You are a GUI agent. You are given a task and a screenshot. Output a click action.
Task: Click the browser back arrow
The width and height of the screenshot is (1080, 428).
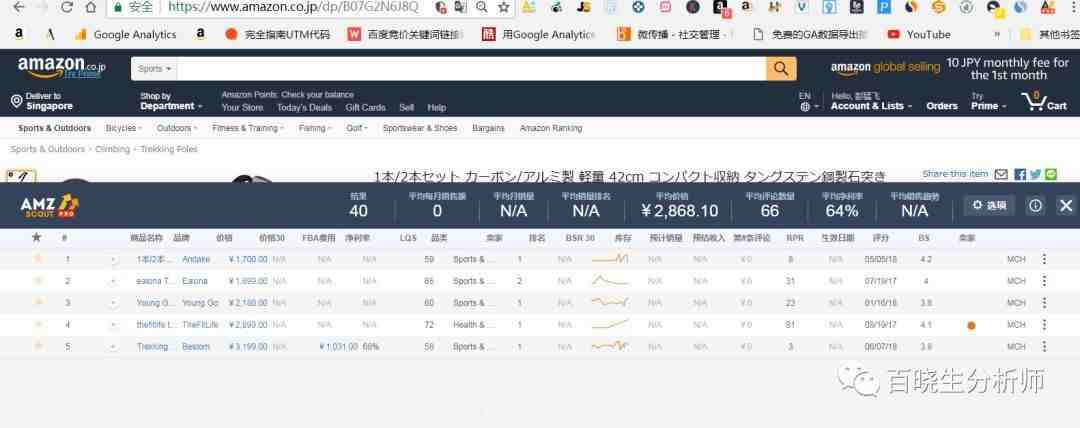point(19,7)
